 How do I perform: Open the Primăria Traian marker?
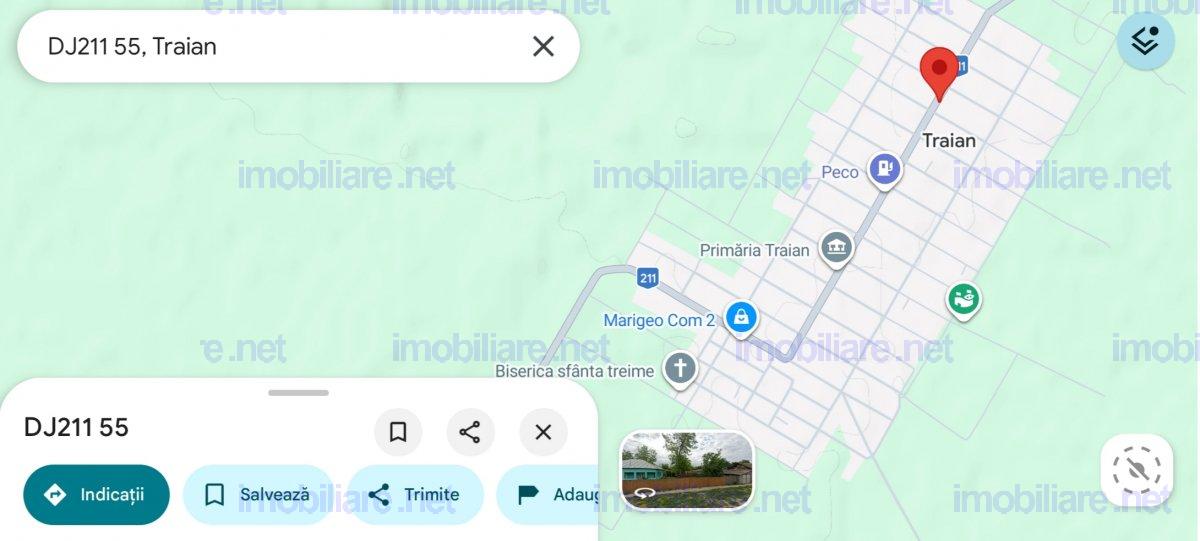(836, 248)
